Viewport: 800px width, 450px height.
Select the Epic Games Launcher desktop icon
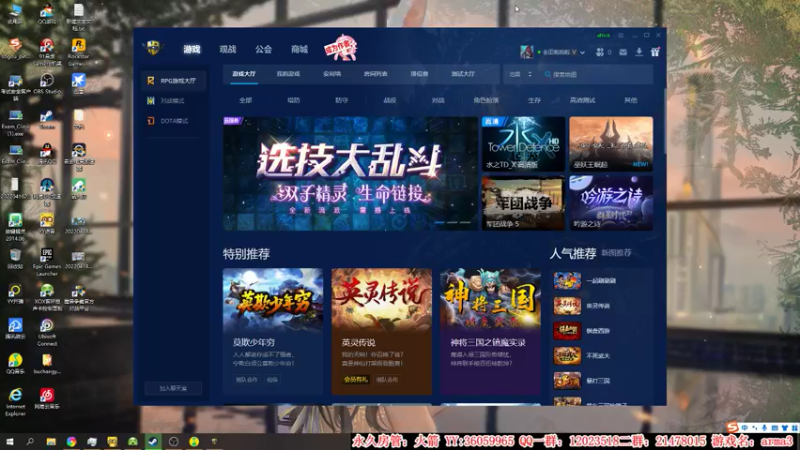click(47, 262)
